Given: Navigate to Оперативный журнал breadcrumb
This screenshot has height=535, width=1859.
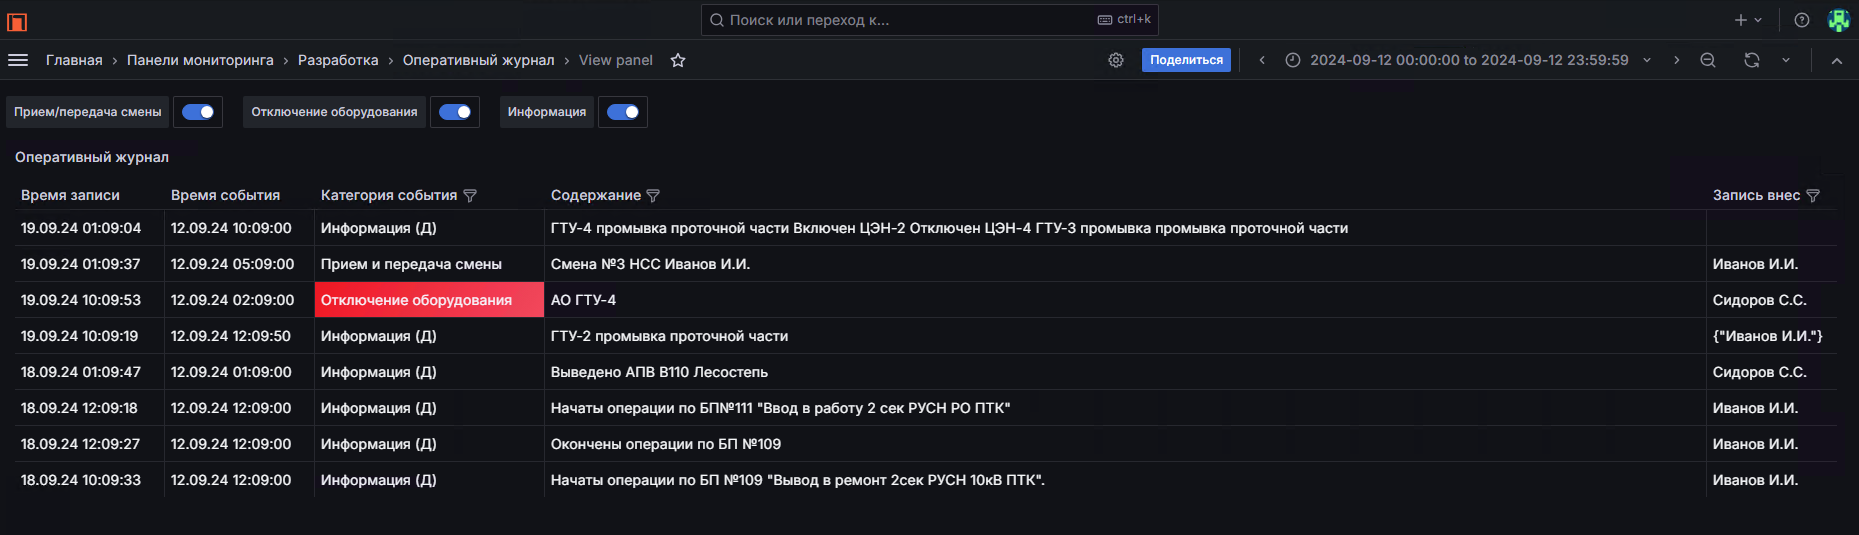Looking at the screenshot, I should pos(478,60).
